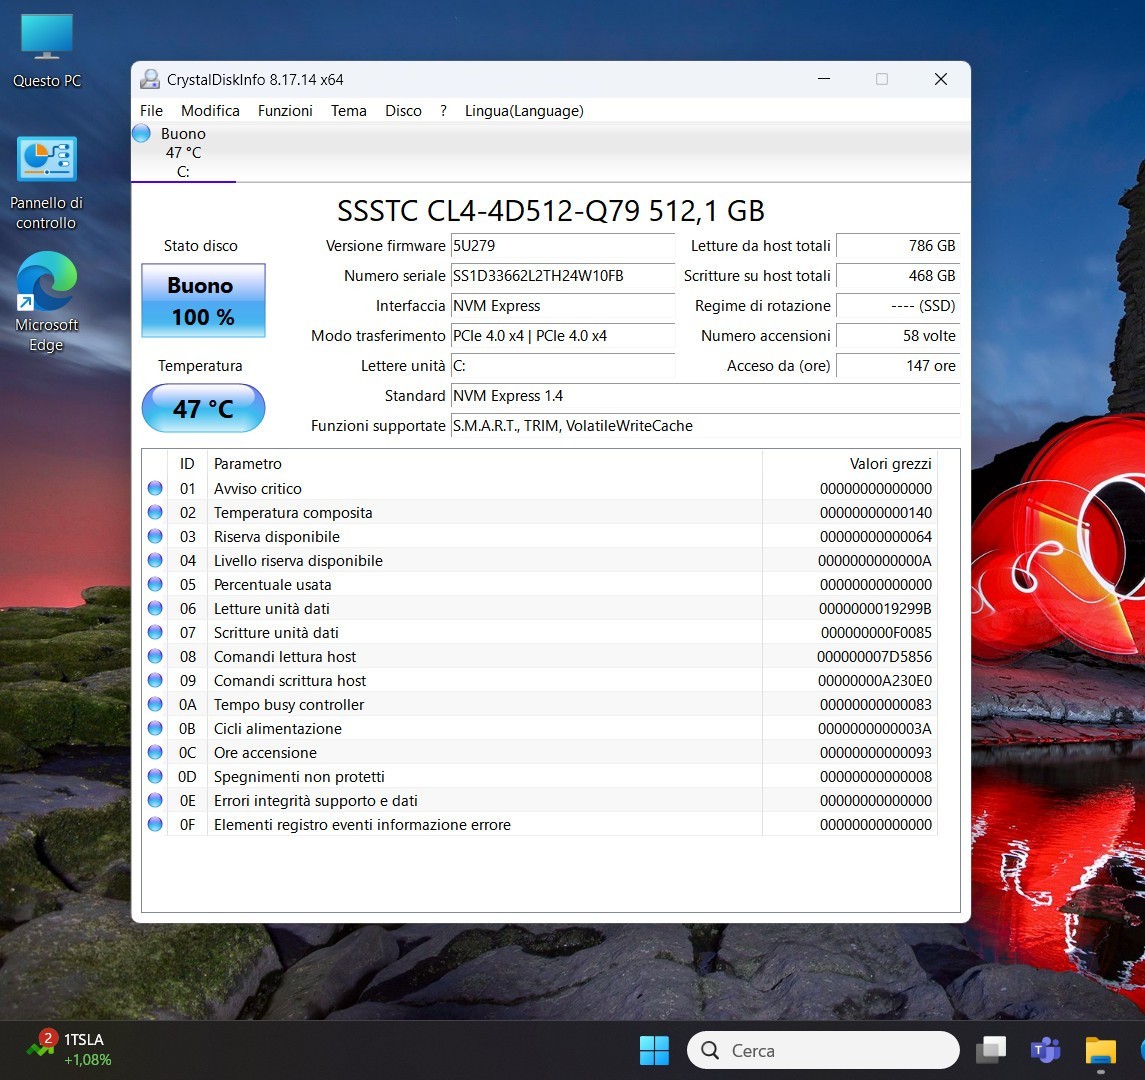This screenshot has width=1145, height=1080.
Task: Click the blue health orb beside Buono C:
Action: pyautogui.click(x=142, y=133)
